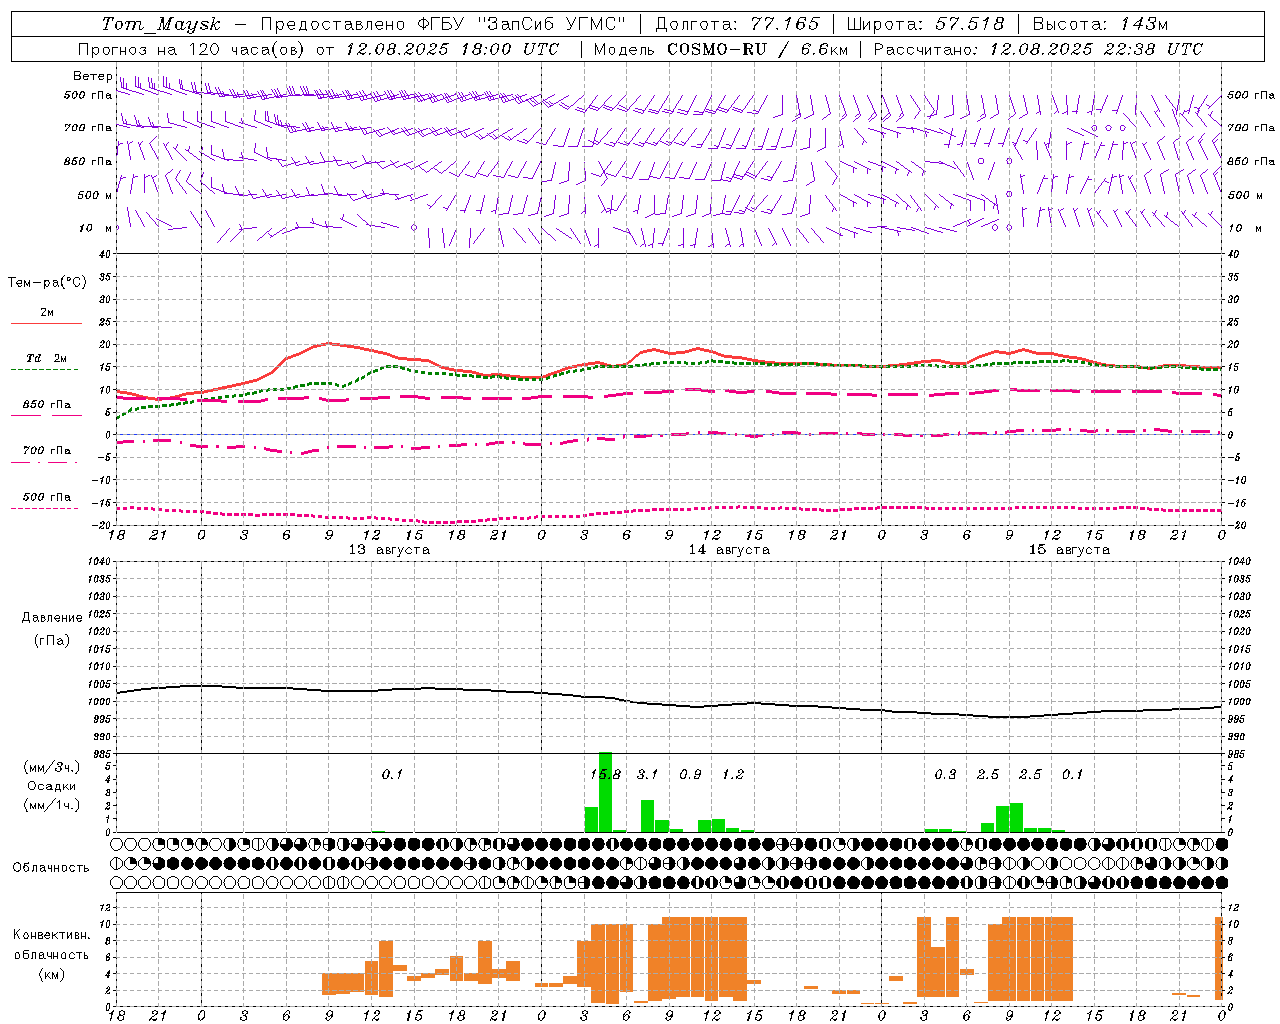This screenshot has width=1280, height=1024.
Task: Click the "Широта: 57.518" header field
Action: (925, 24)
